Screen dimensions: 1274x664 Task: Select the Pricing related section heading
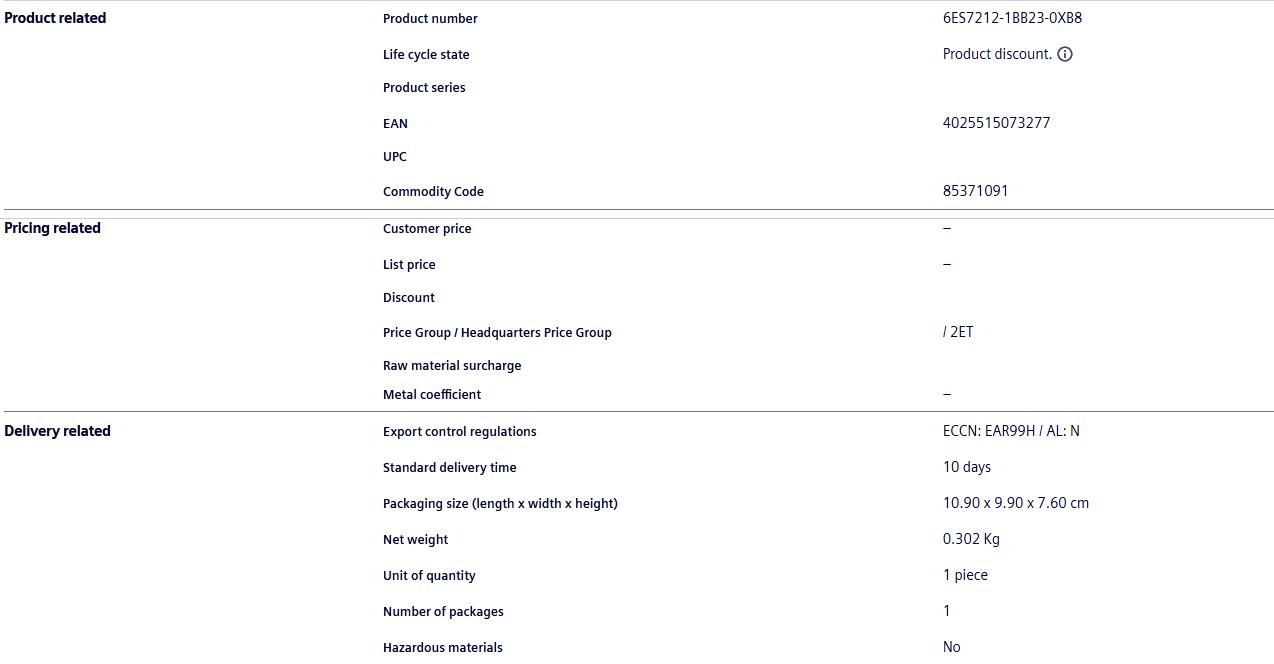[x=52, y=228]
